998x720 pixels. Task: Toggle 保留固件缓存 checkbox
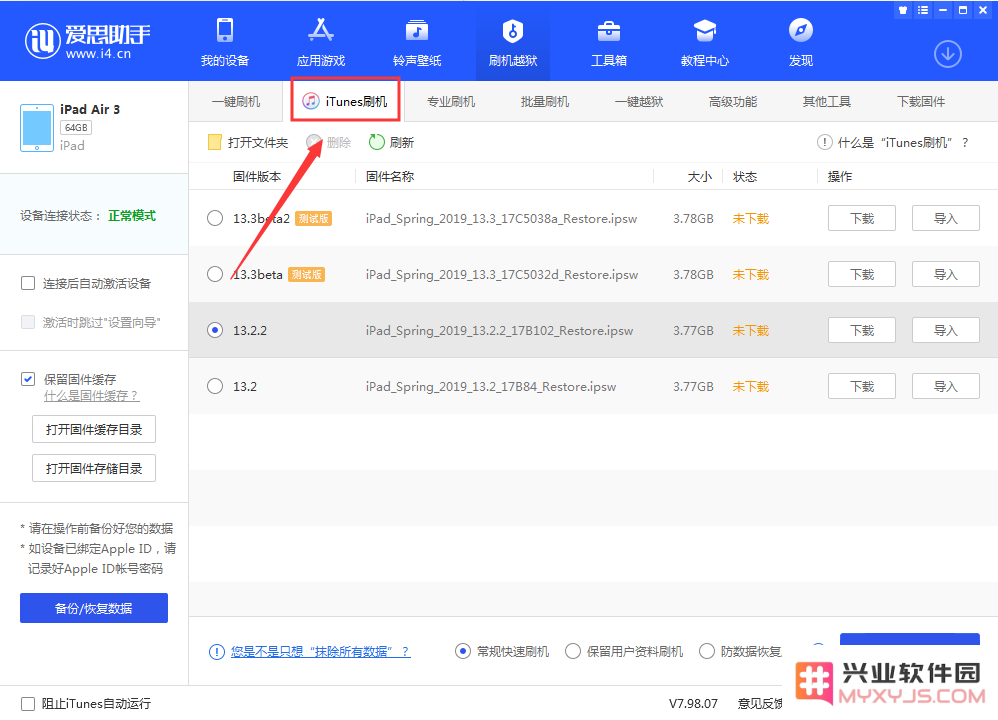coord(28,379)
